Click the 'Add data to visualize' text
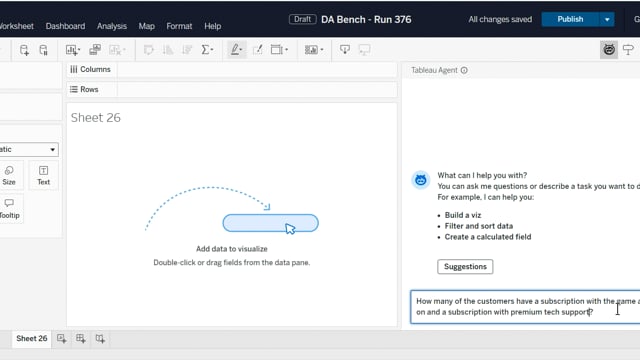 pyautogui.click(x=232, y=249)
